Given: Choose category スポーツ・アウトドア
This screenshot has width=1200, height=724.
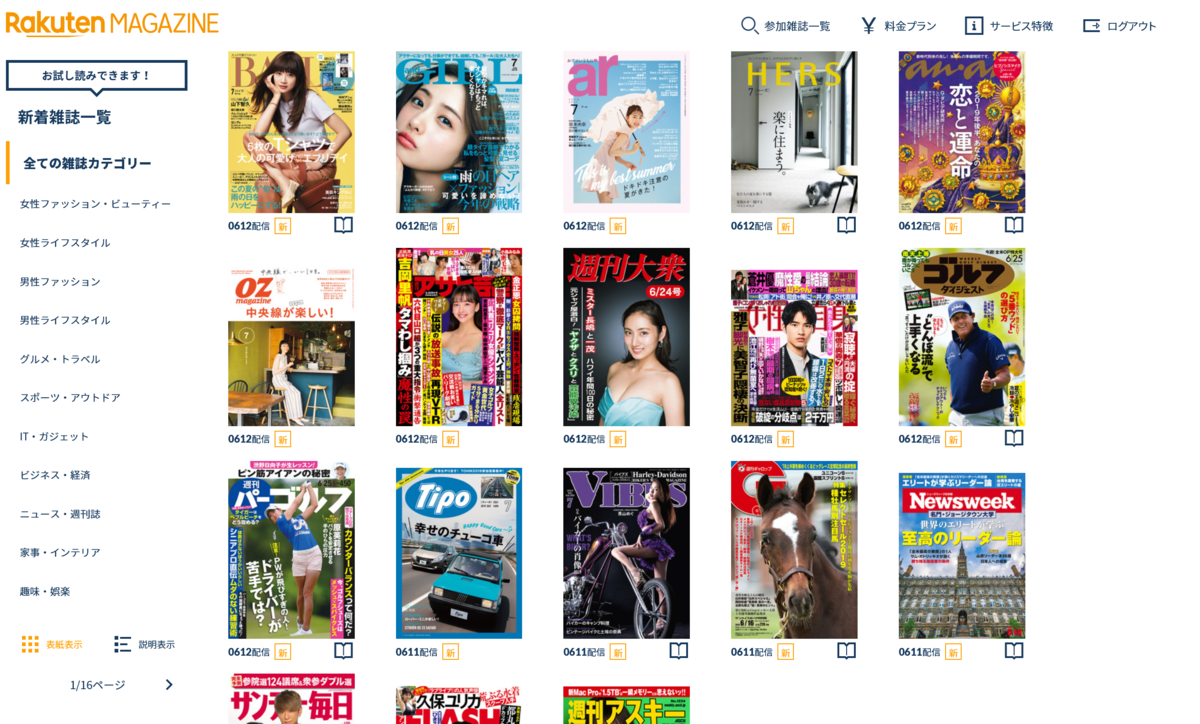Looking at the screenshot, I should [x=70, y=398].
